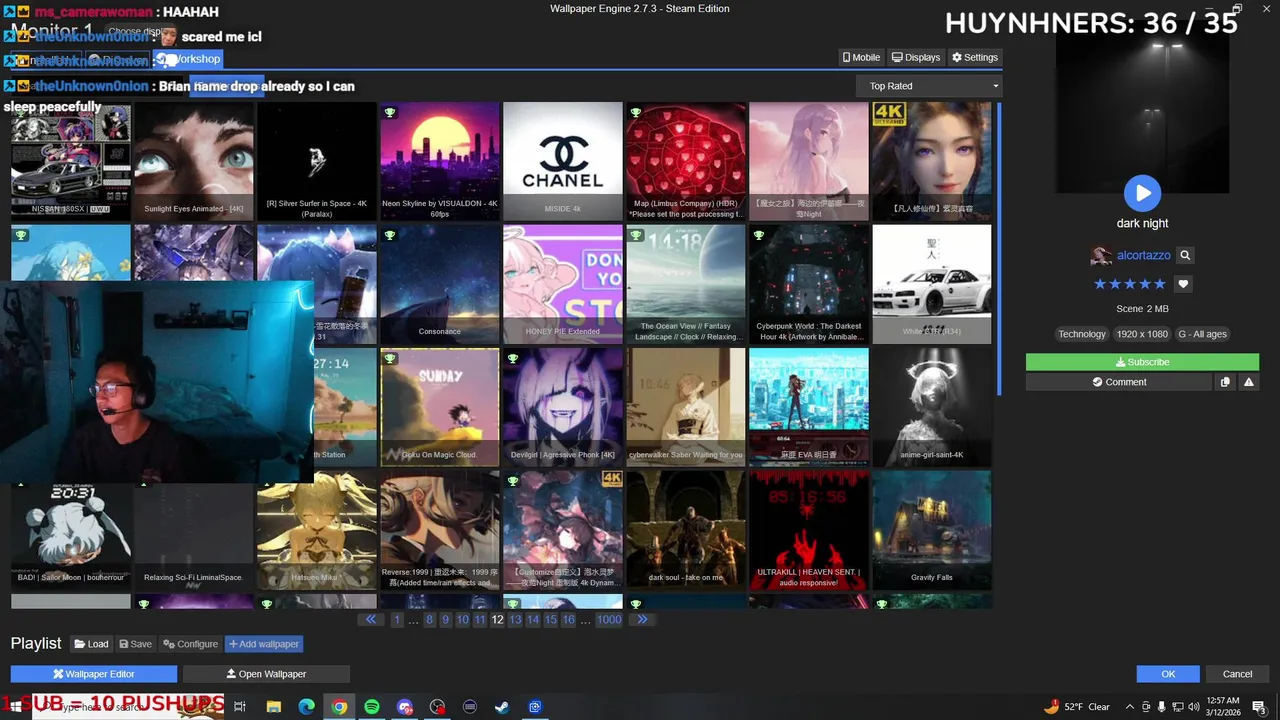Select the Consonance wallpaper
The width and height of the screenshot is (1280, 720).
pos(440,284)
